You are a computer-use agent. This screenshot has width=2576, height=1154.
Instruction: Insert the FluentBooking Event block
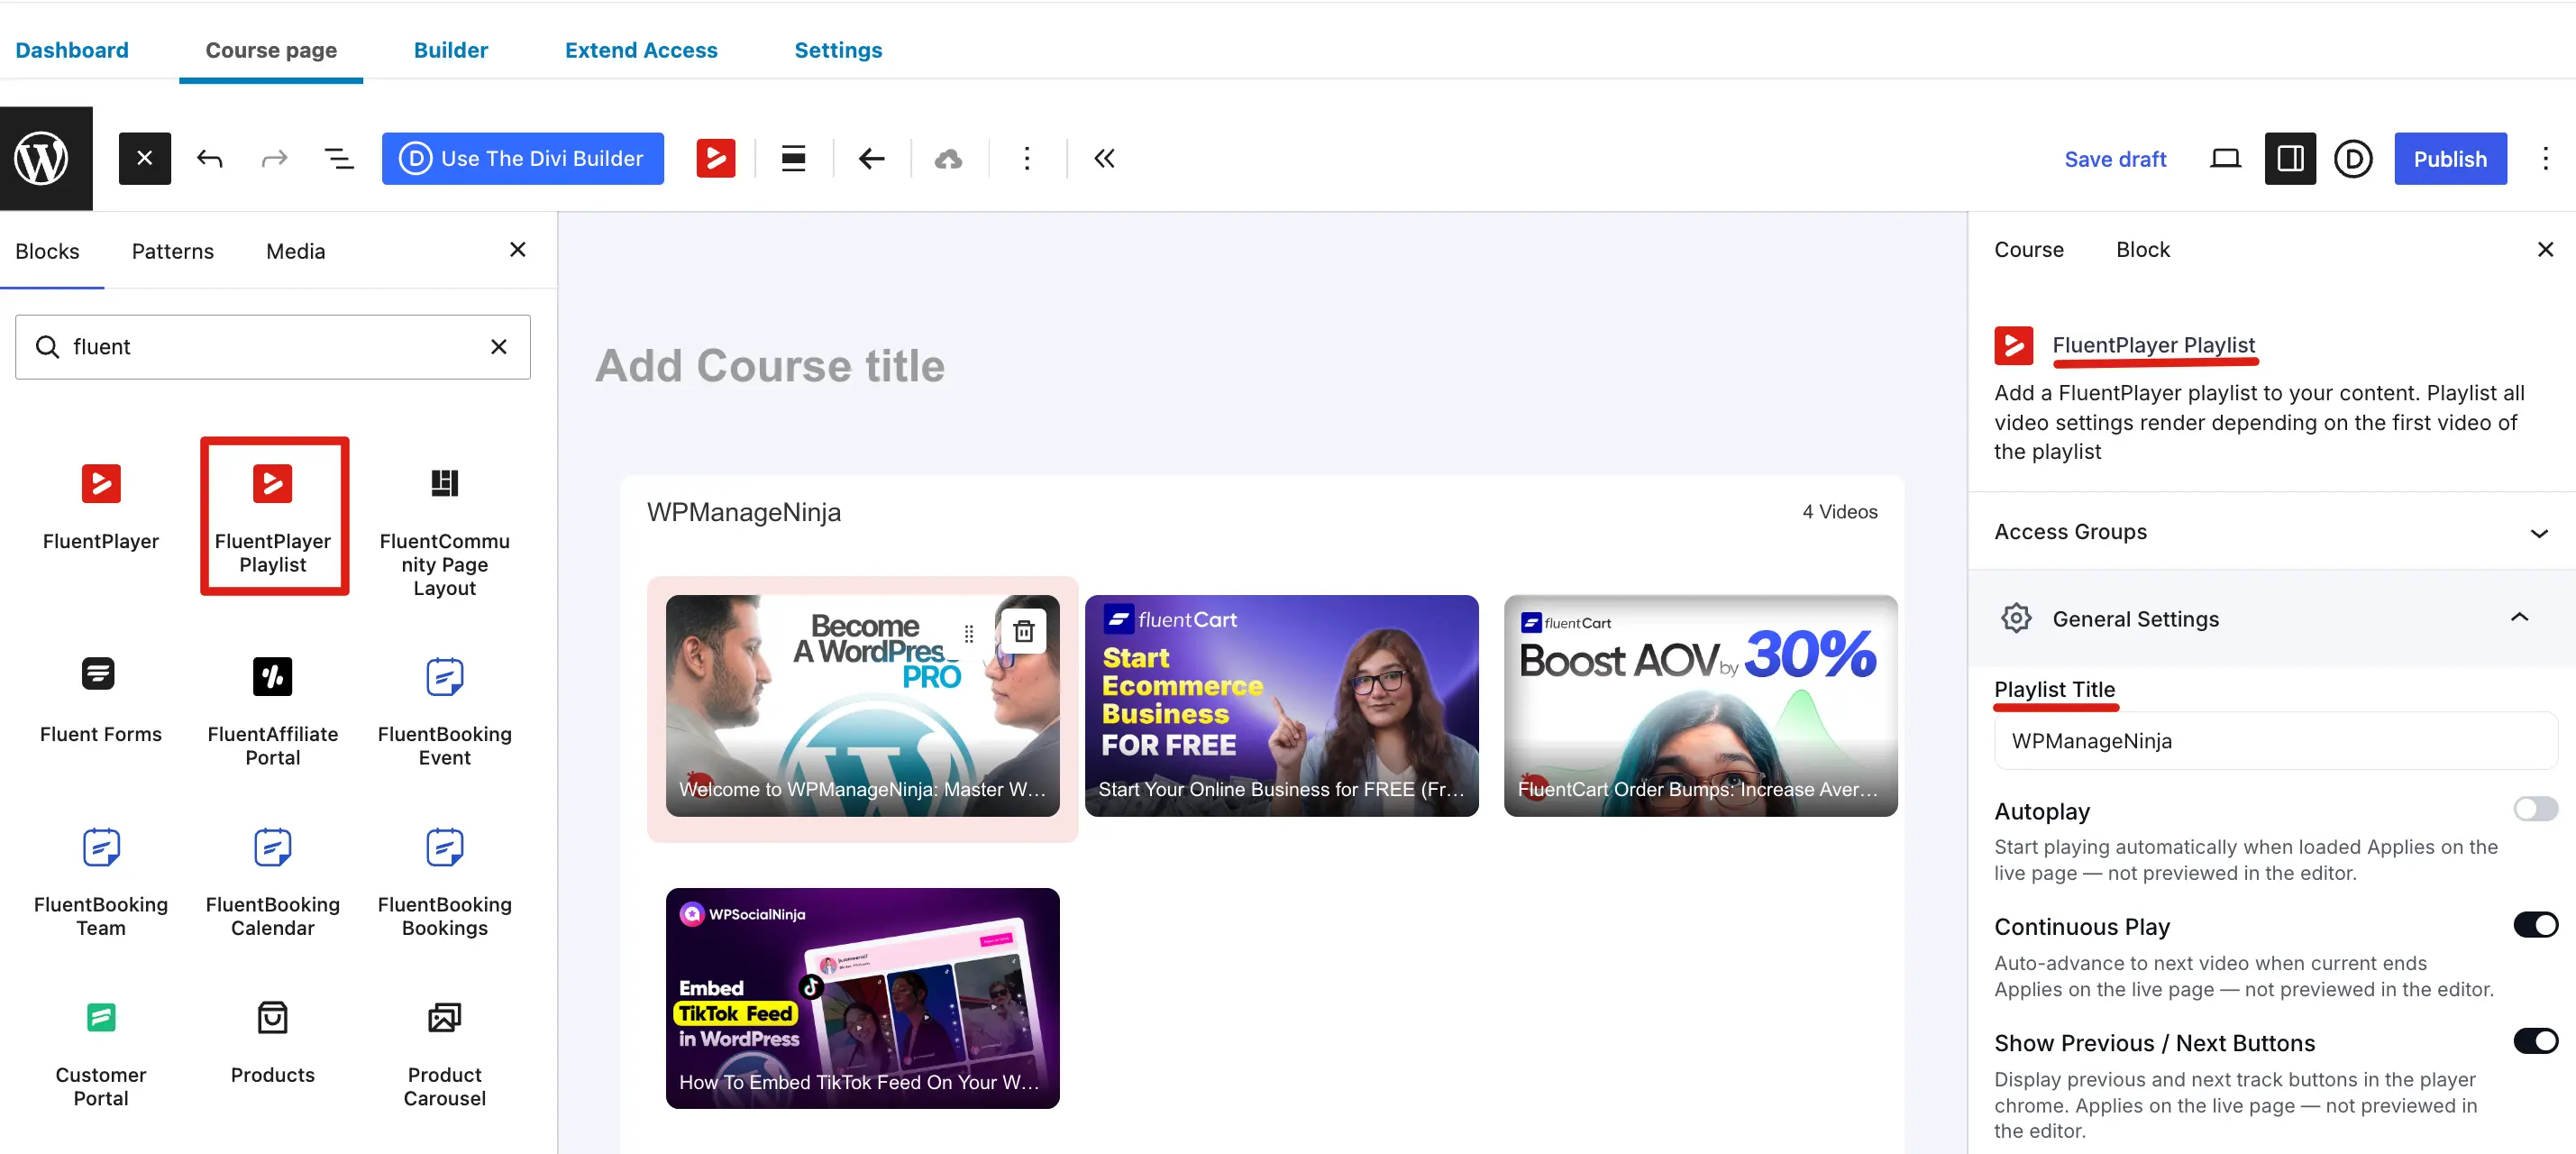coord(445,711)
